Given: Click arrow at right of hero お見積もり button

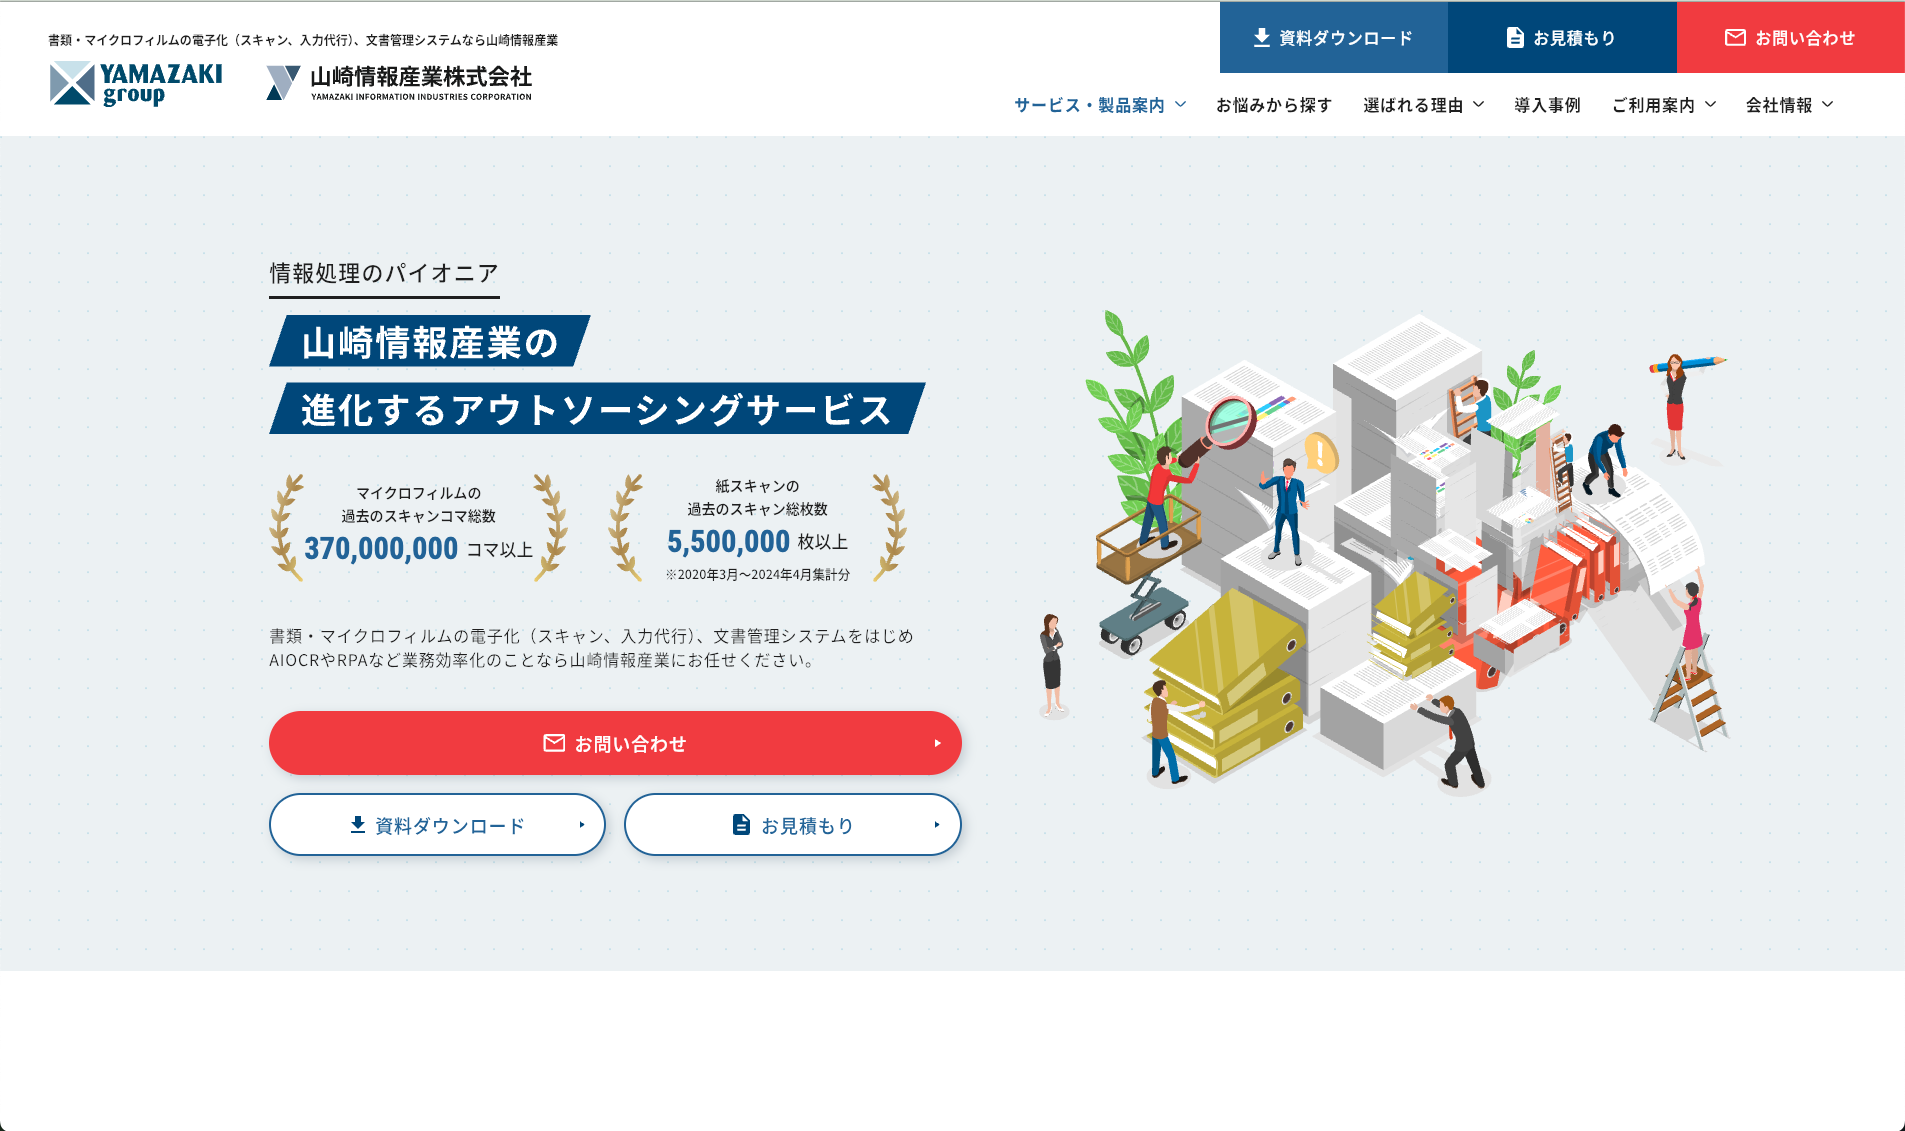Looking at the screenshot, I should [x=936, y=825].
